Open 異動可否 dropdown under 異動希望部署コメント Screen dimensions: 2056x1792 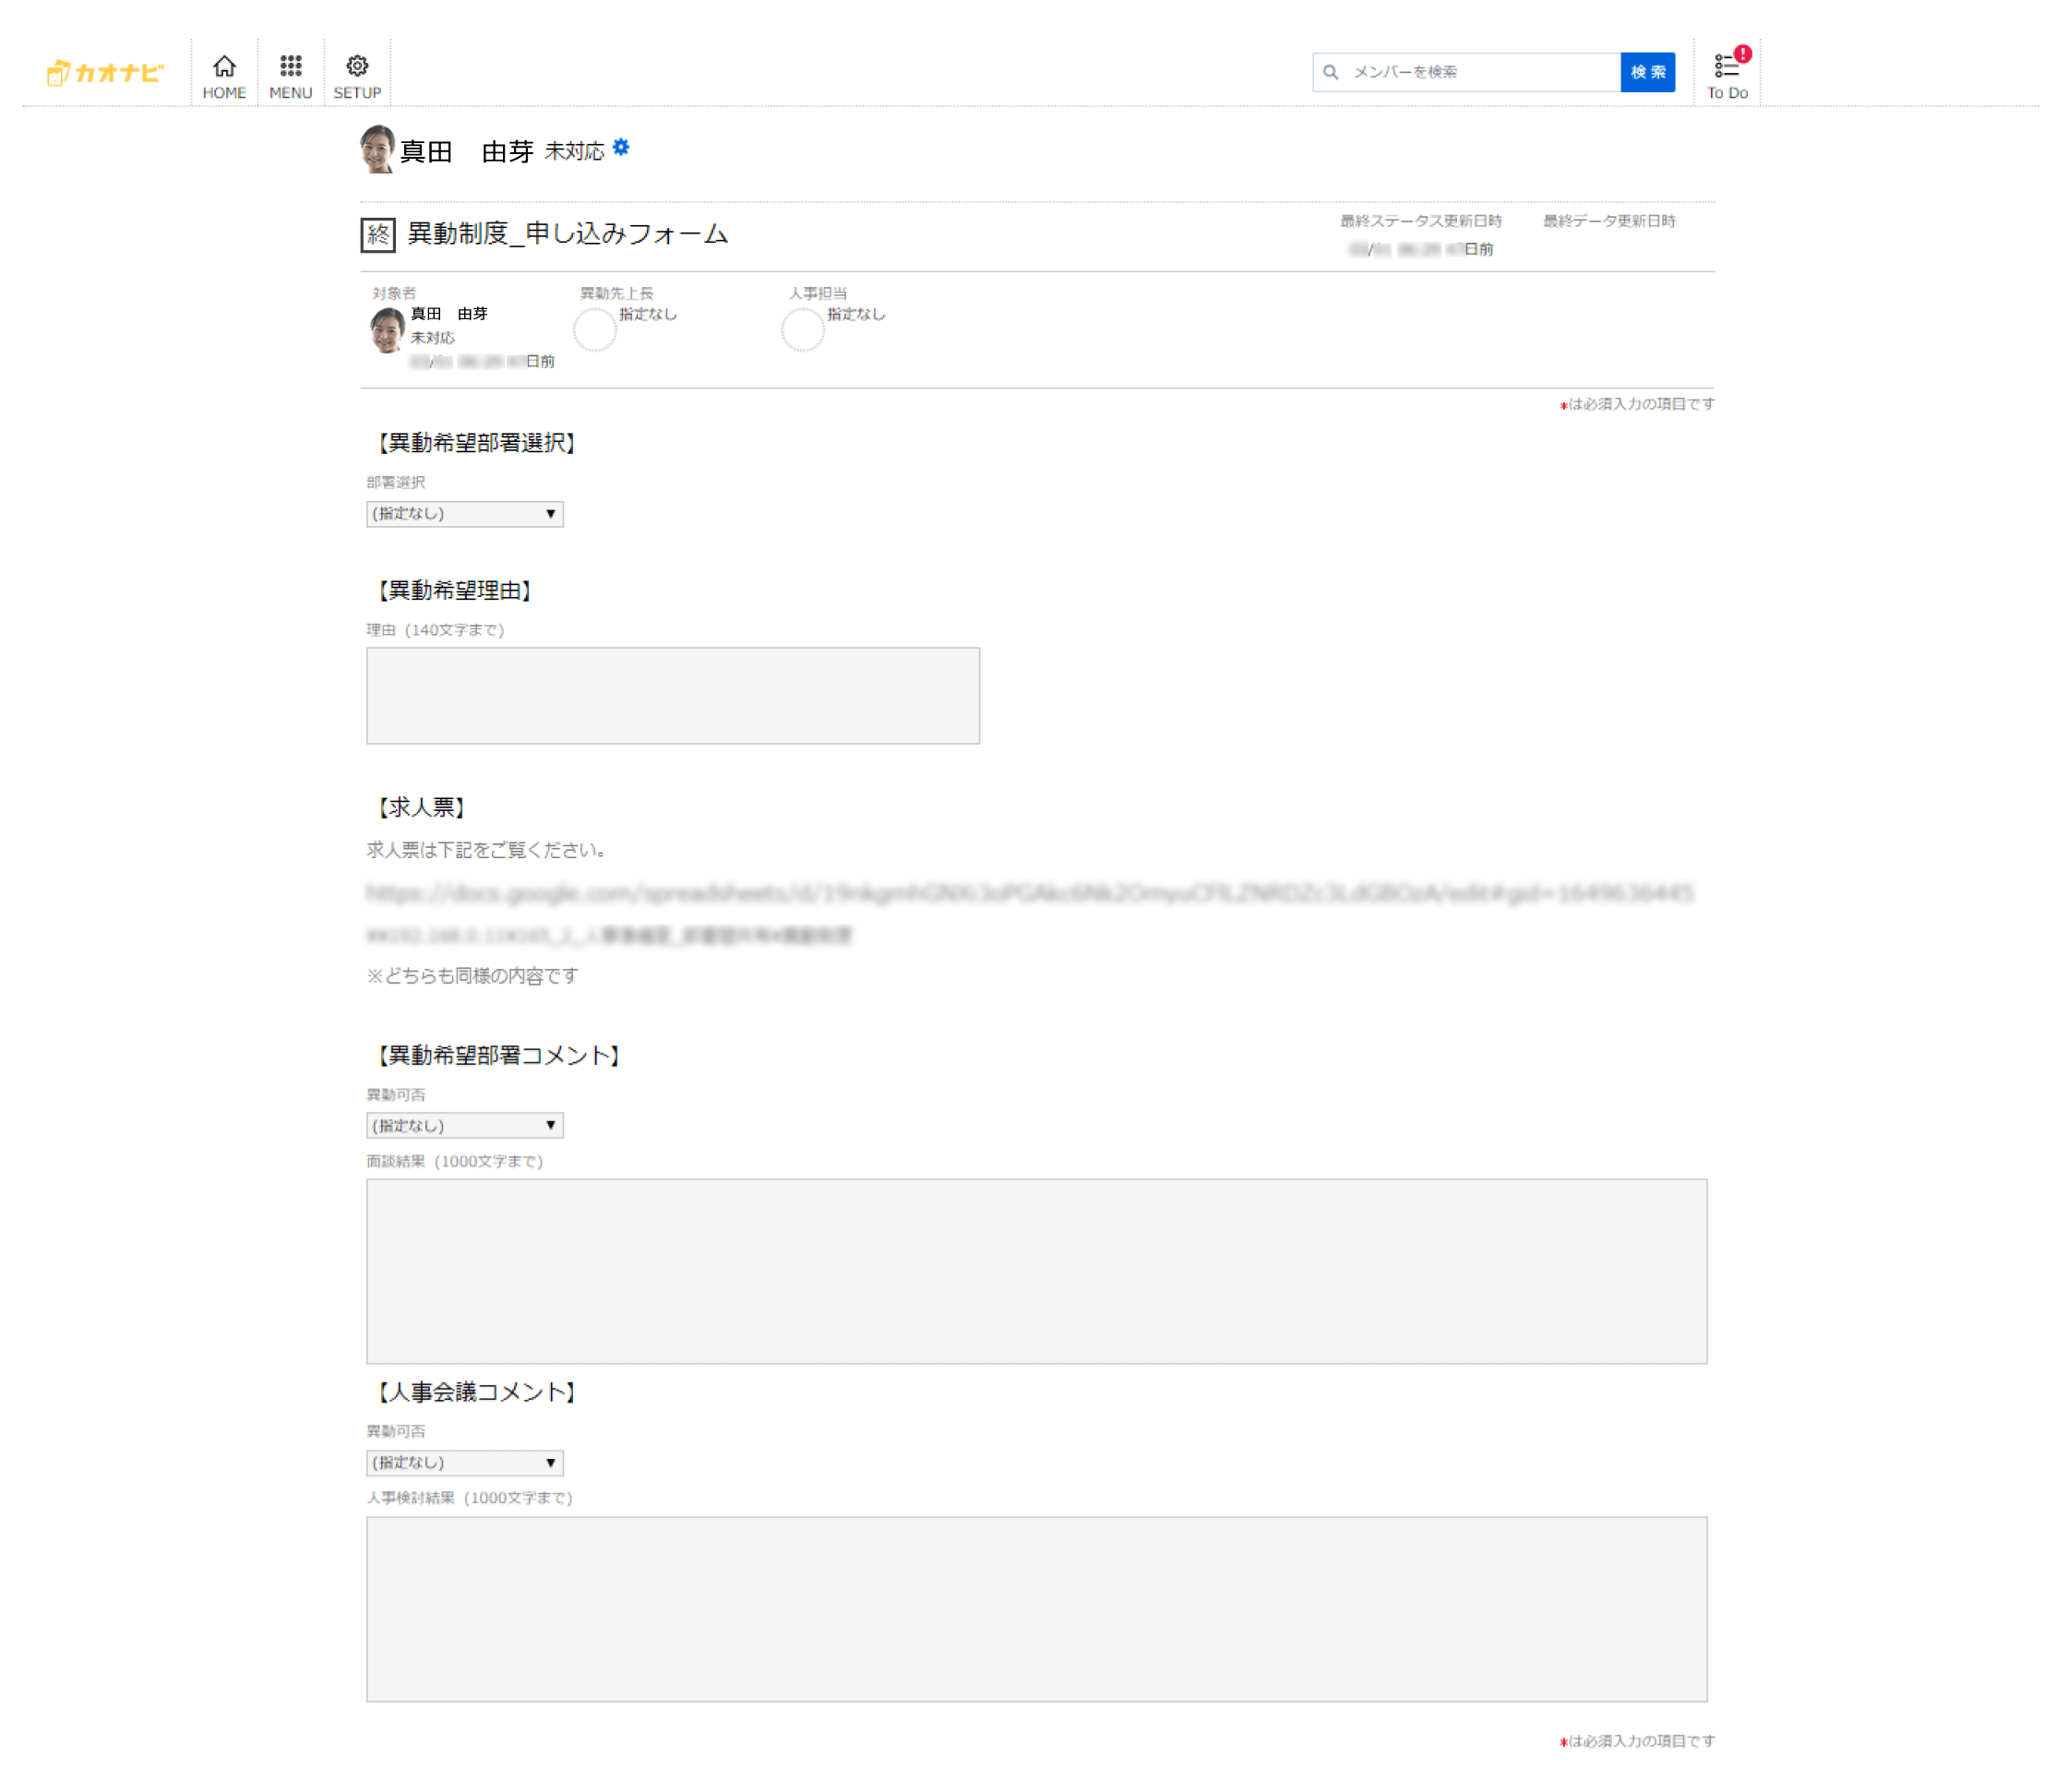click(x=465, y=1126)
